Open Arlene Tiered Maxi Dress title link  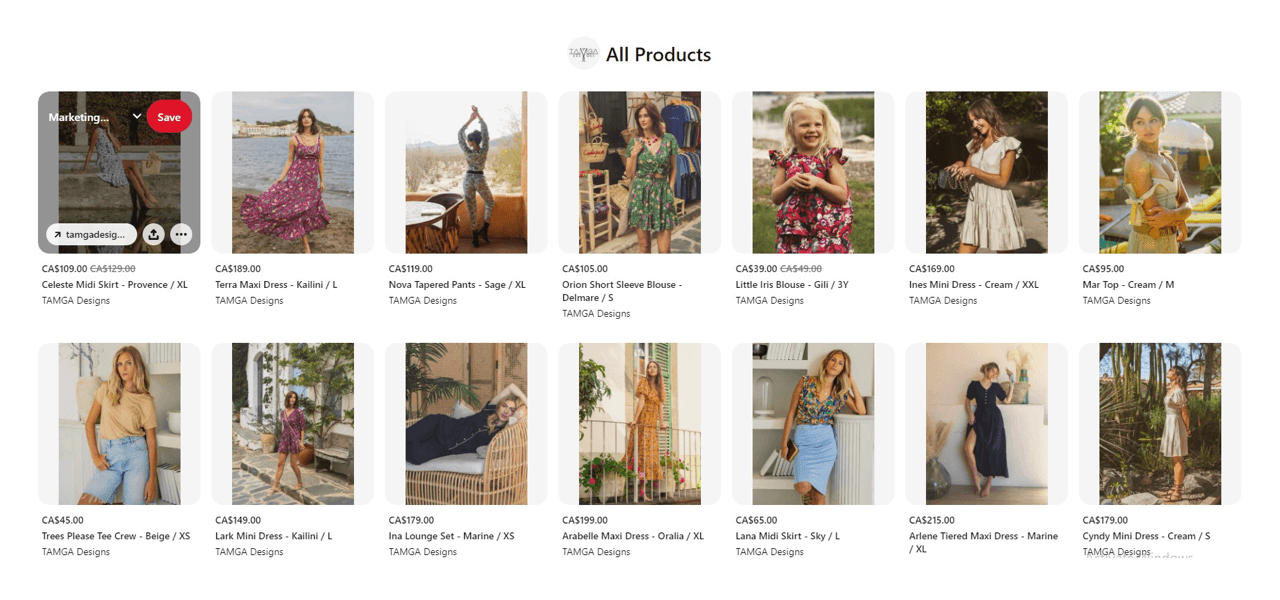point(982,537)
